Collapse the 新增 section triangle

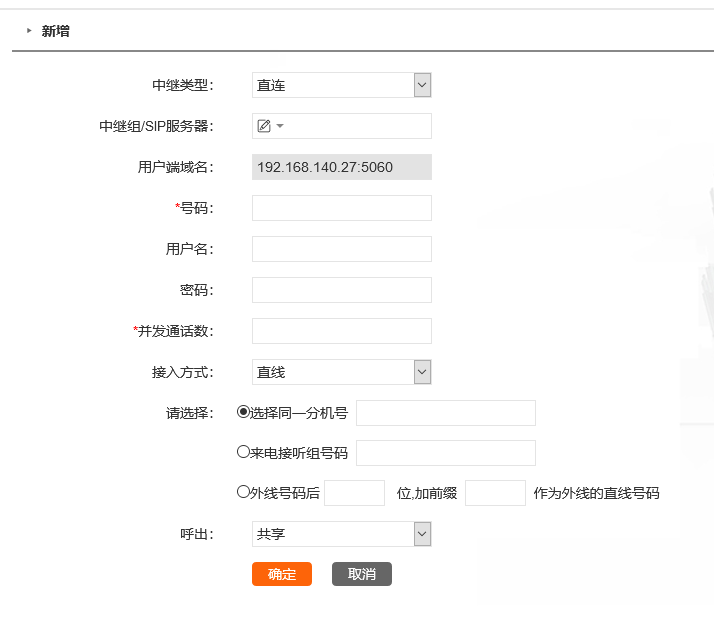click(x=29, y=31)
